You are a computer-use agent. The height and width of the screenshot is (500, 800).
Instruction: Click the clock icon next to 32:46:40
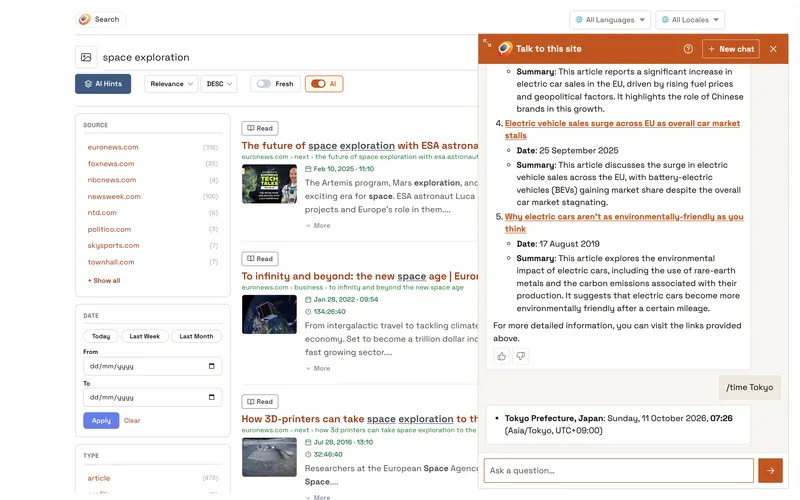tap(308, 455)
